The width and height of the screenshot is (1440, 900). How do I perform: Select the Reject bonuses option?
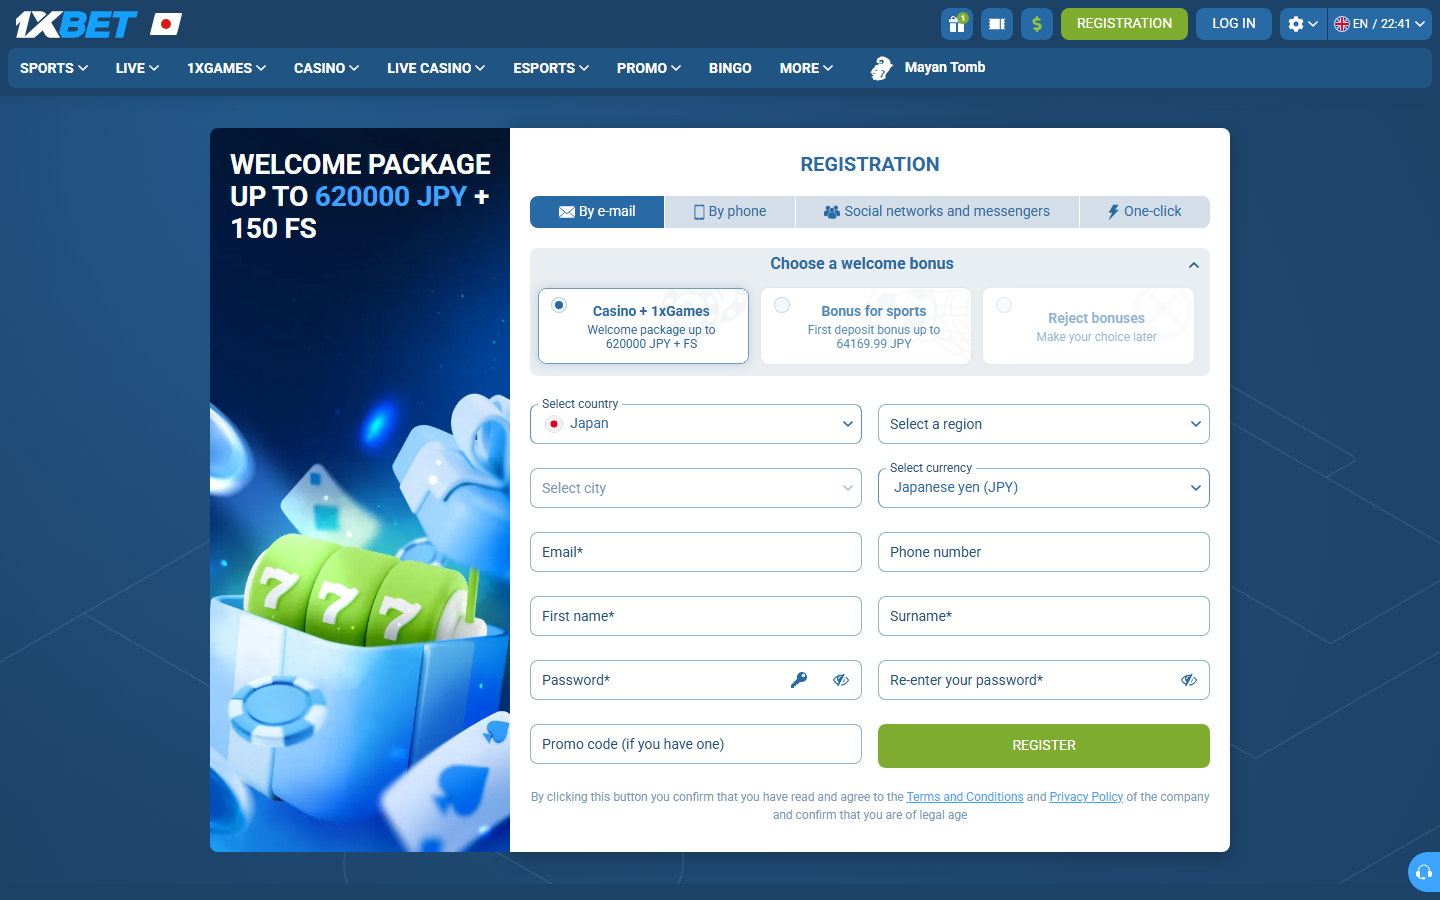[1088, 326]
